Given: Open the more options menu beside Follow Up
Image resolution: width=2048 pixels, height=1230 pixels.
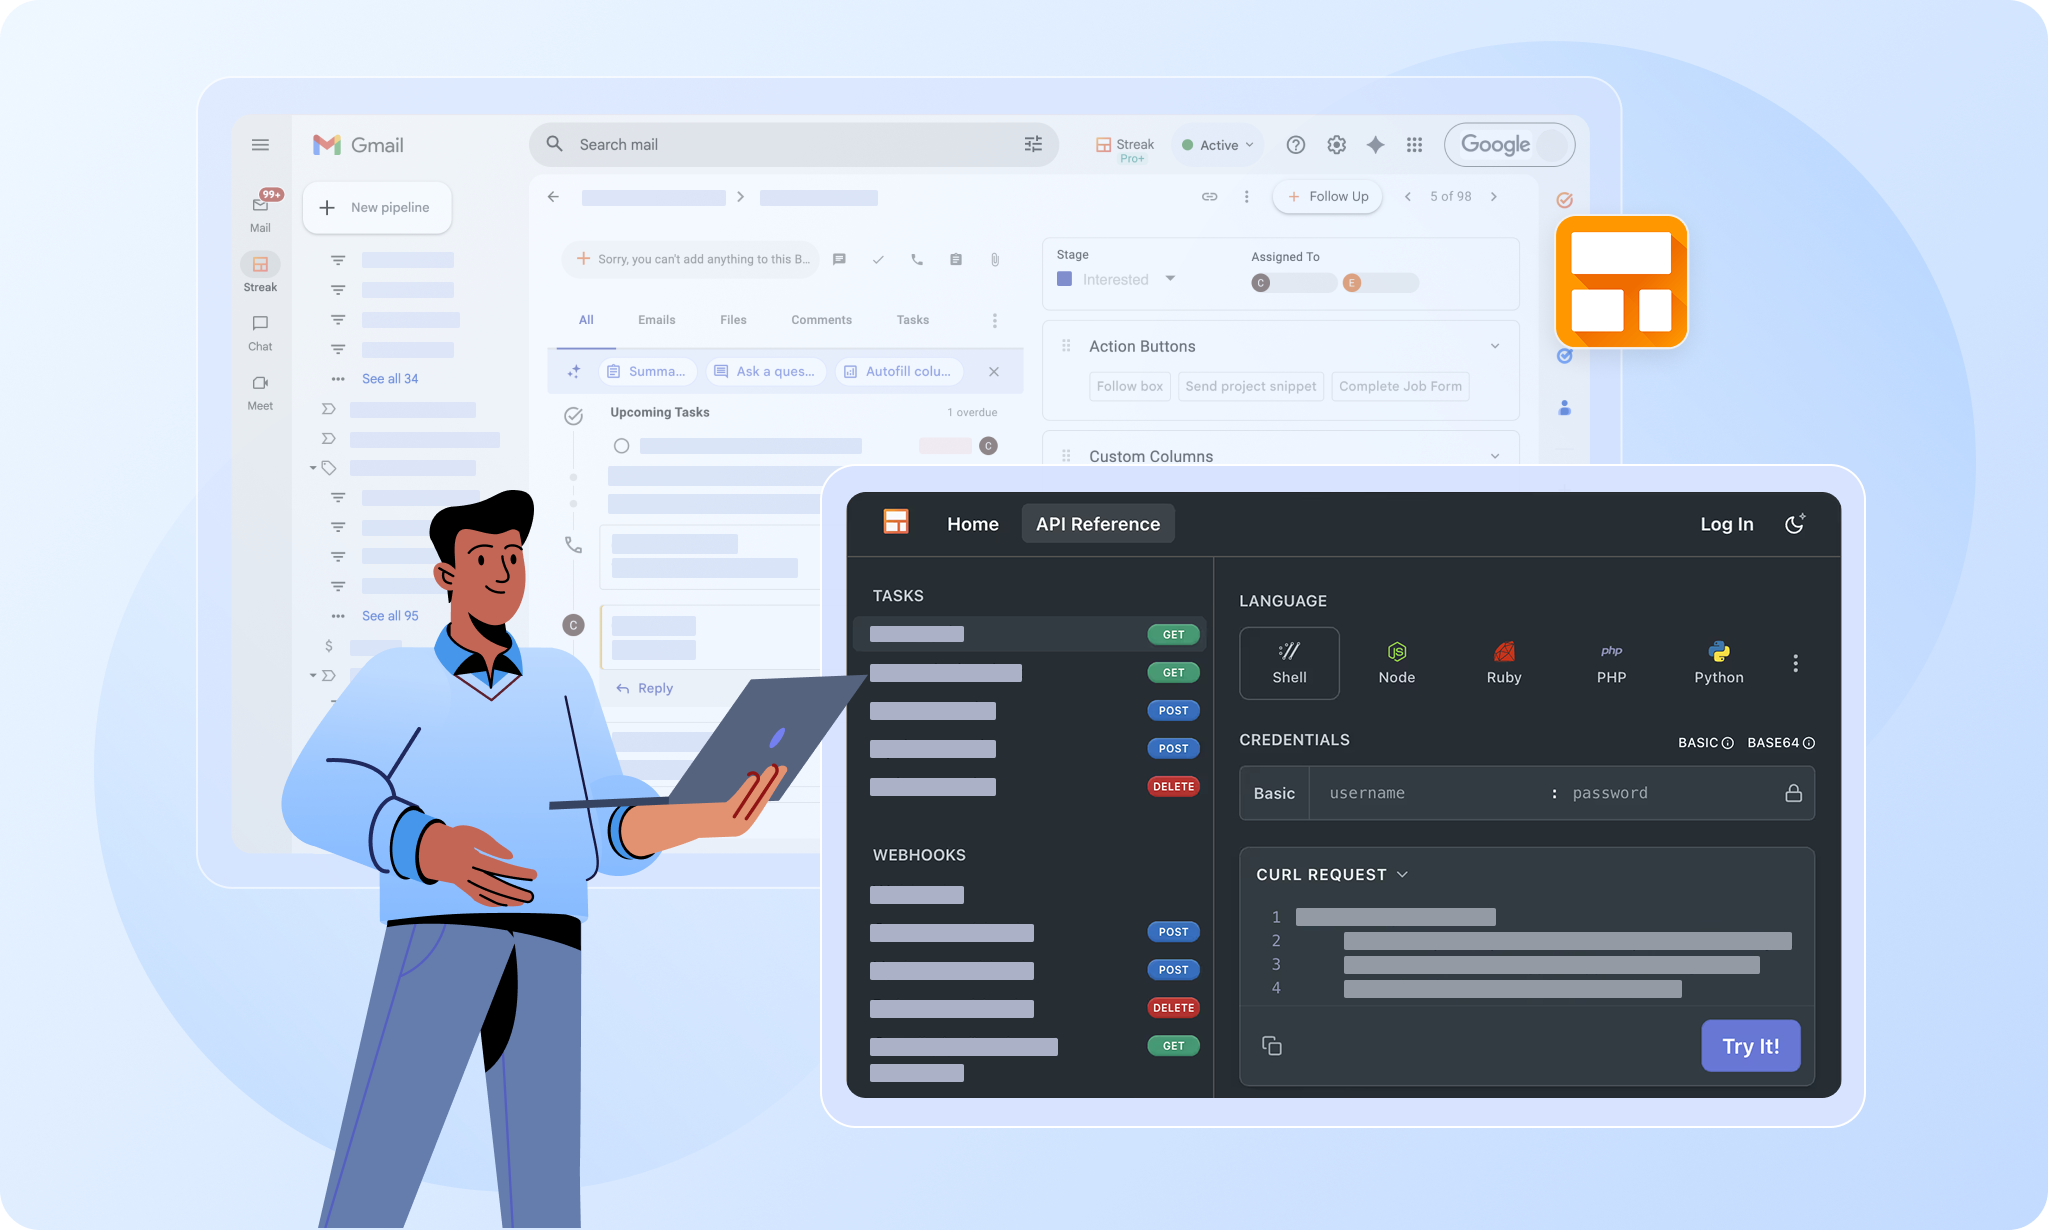Looking at the screenshot, I should coord(1246,197).
